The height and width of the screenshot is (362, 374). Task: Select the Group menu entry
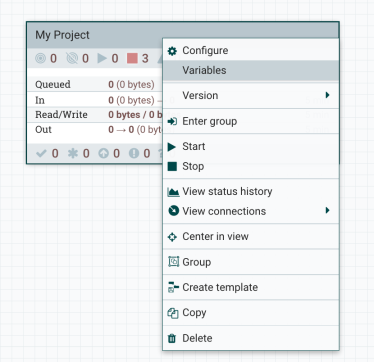coord(251,262)
